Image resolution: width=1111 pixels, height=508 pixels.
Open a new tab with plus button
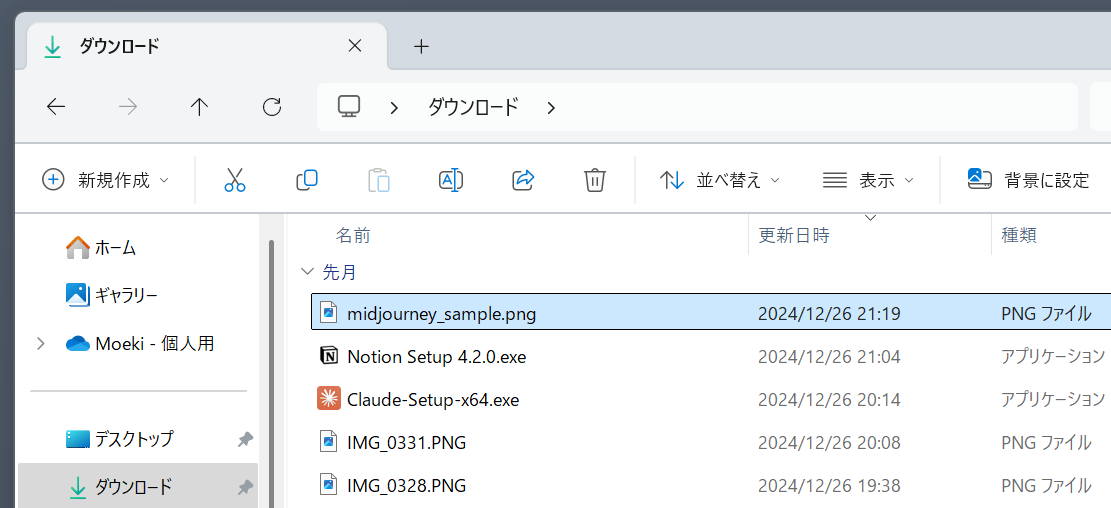coord(421,46)
